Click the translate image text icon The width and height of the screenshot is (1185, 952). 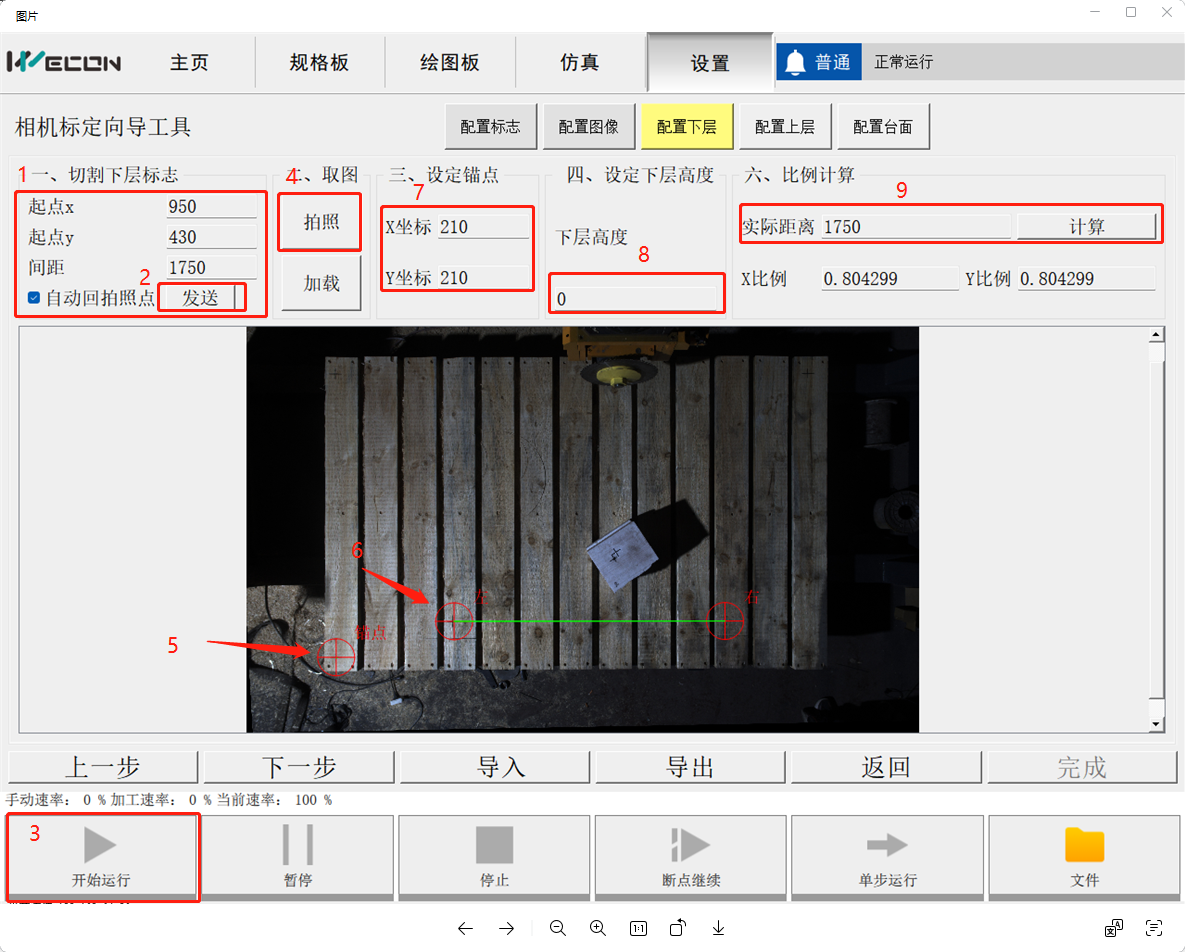(1114, 928)
